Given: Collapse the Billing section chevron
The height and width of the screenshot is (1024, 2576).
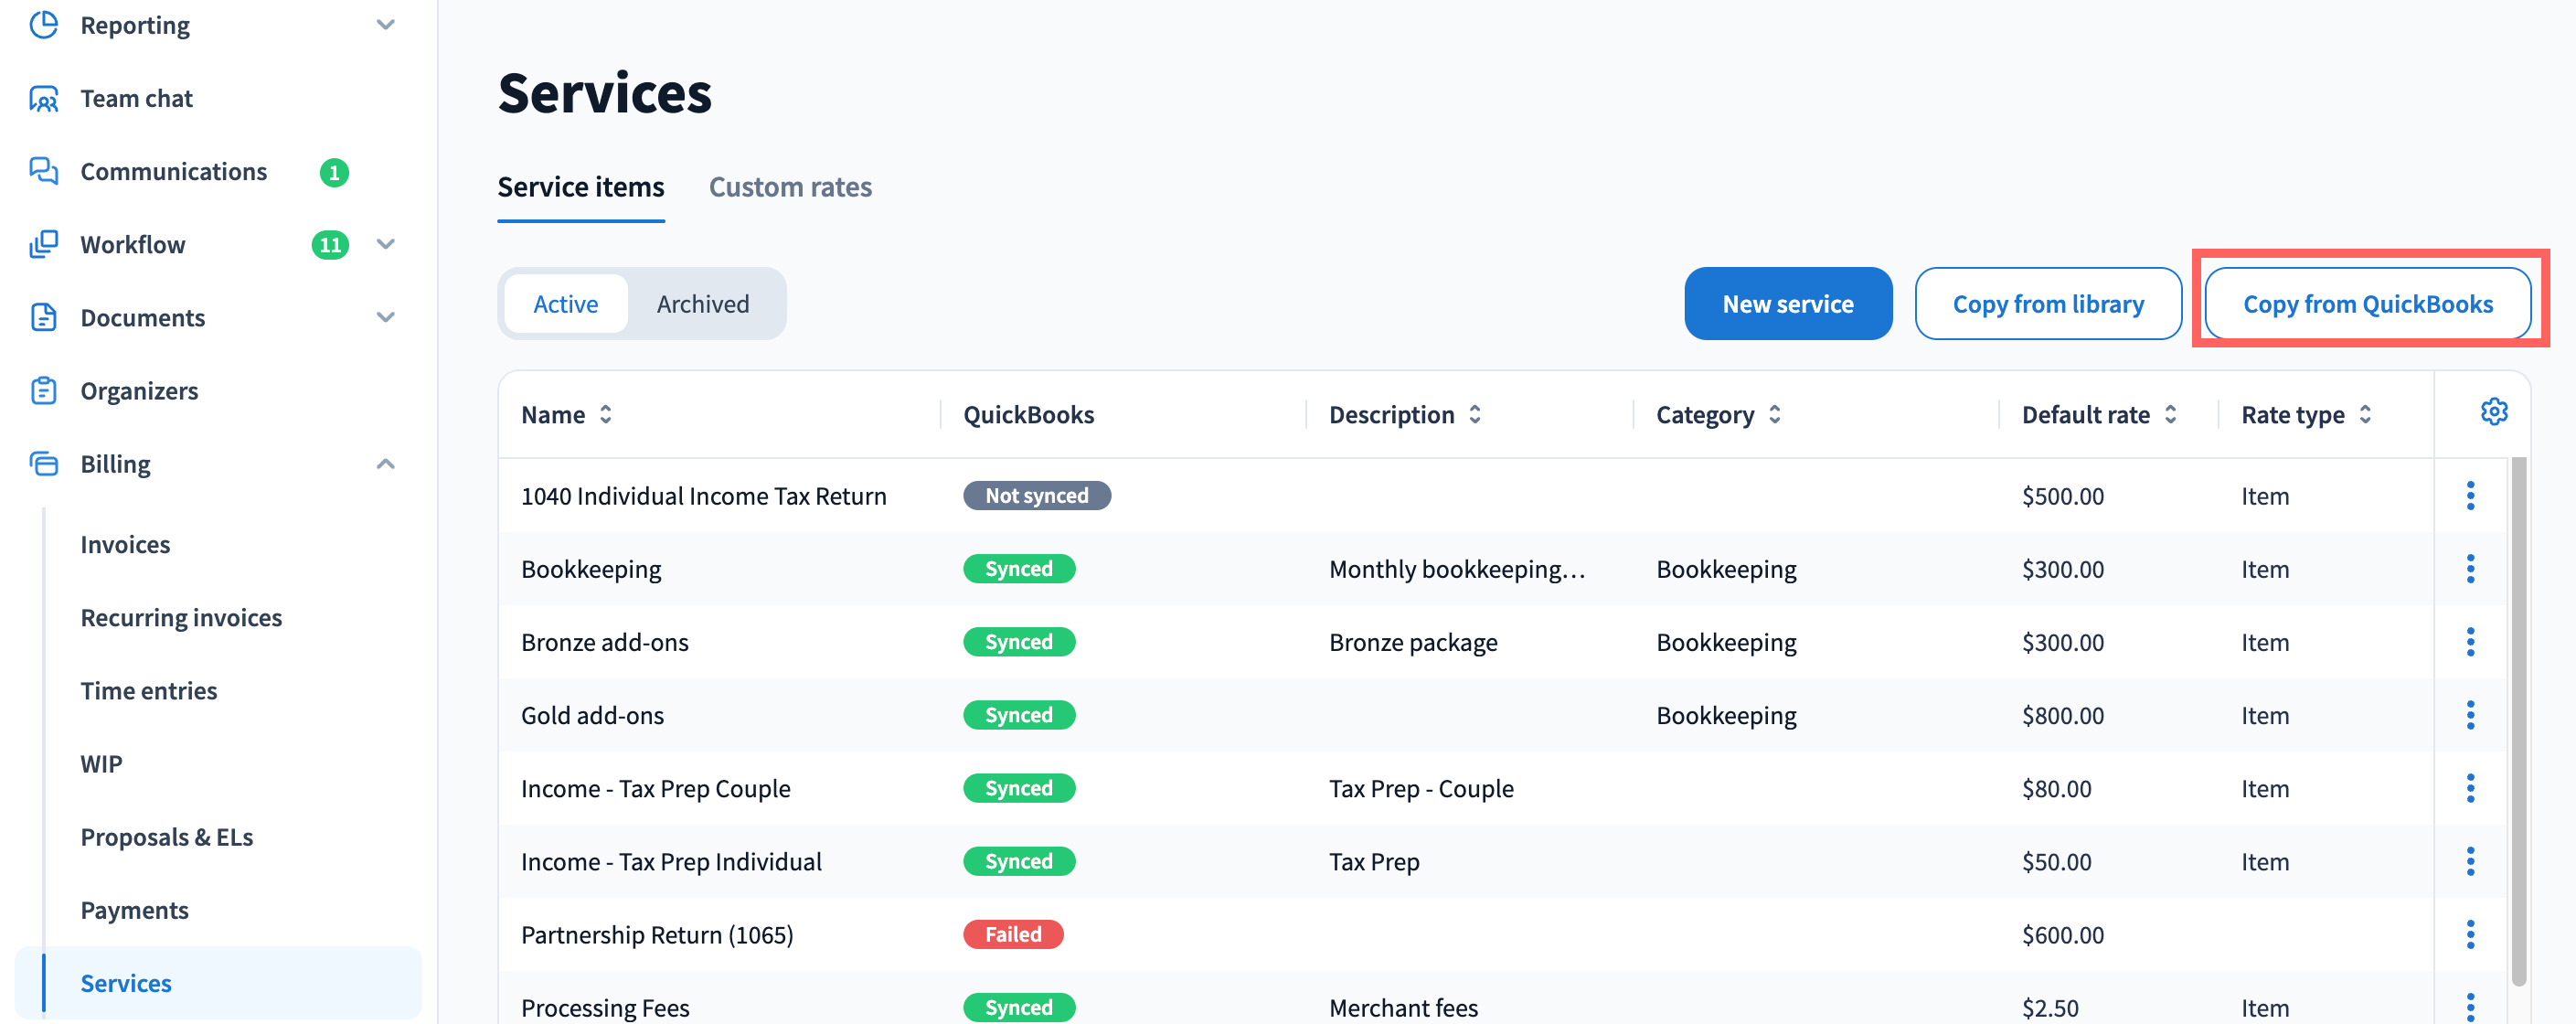Looking at the screenshot, I should coord(386,464).
